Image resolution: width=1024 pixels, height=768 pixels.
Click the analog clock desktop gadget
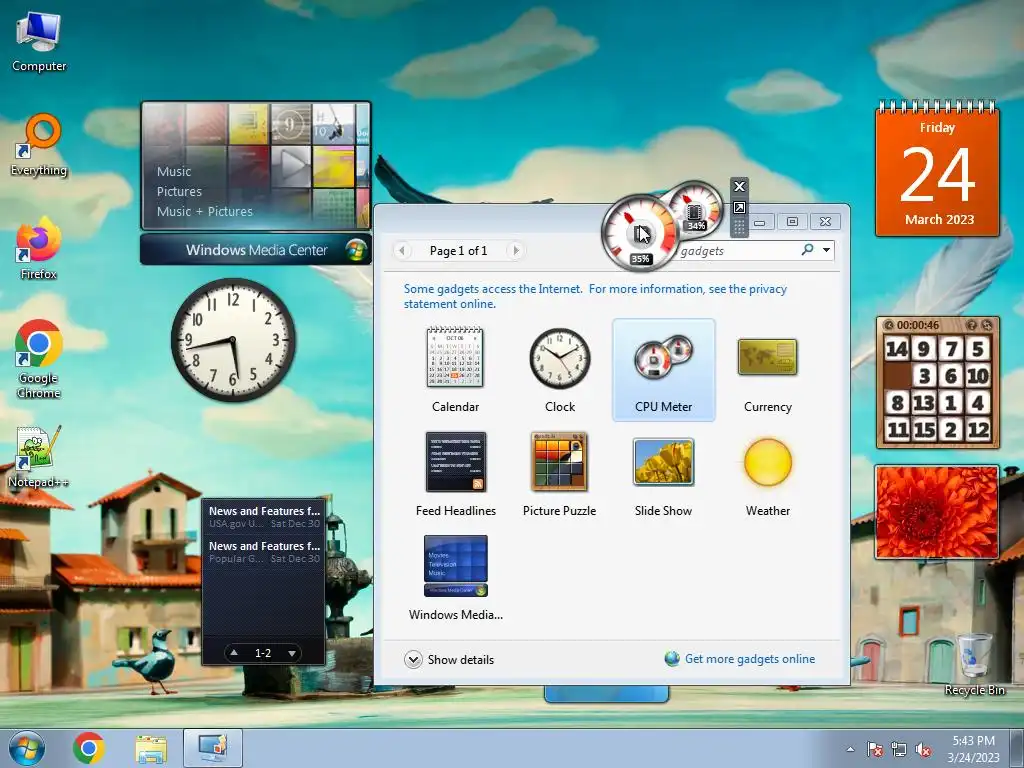[233, 340]
